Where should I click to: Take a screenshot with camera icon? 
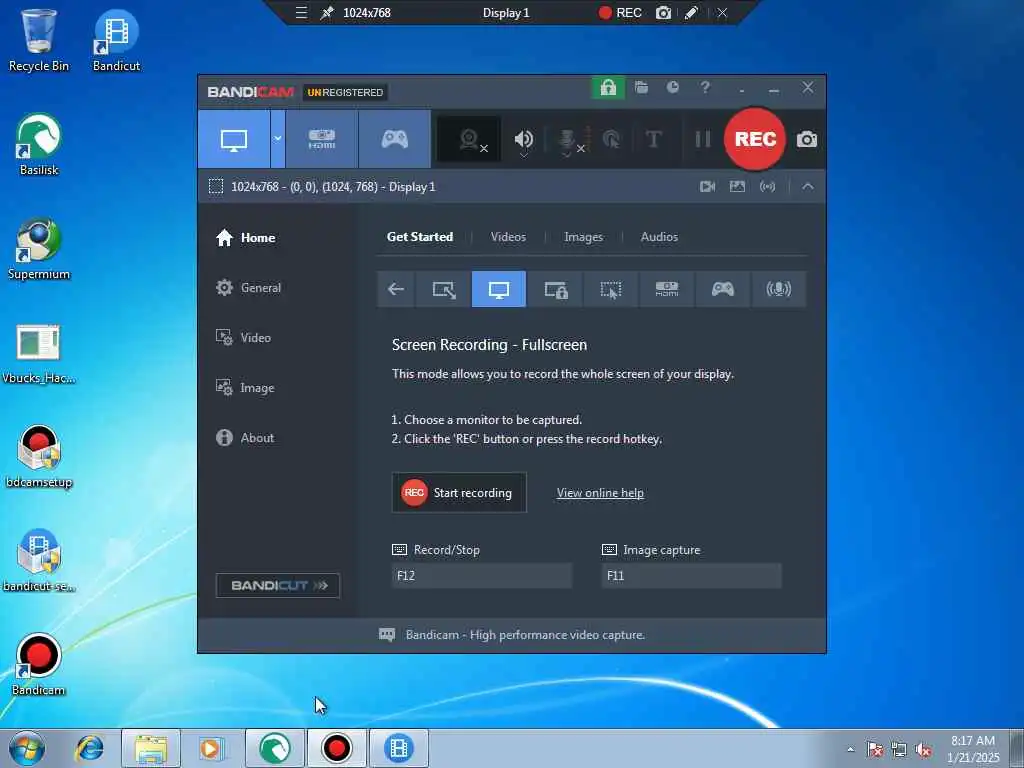807,139
